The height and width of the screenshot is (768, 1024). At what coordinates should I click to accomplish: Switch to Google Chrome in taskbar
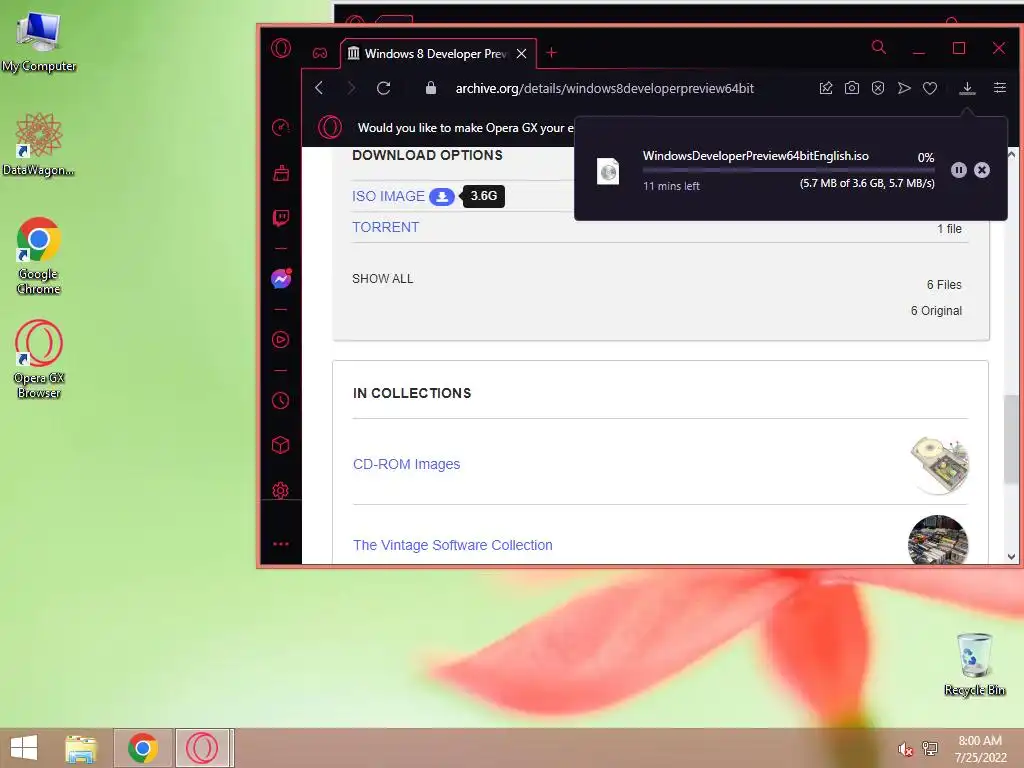pos(143,748)
